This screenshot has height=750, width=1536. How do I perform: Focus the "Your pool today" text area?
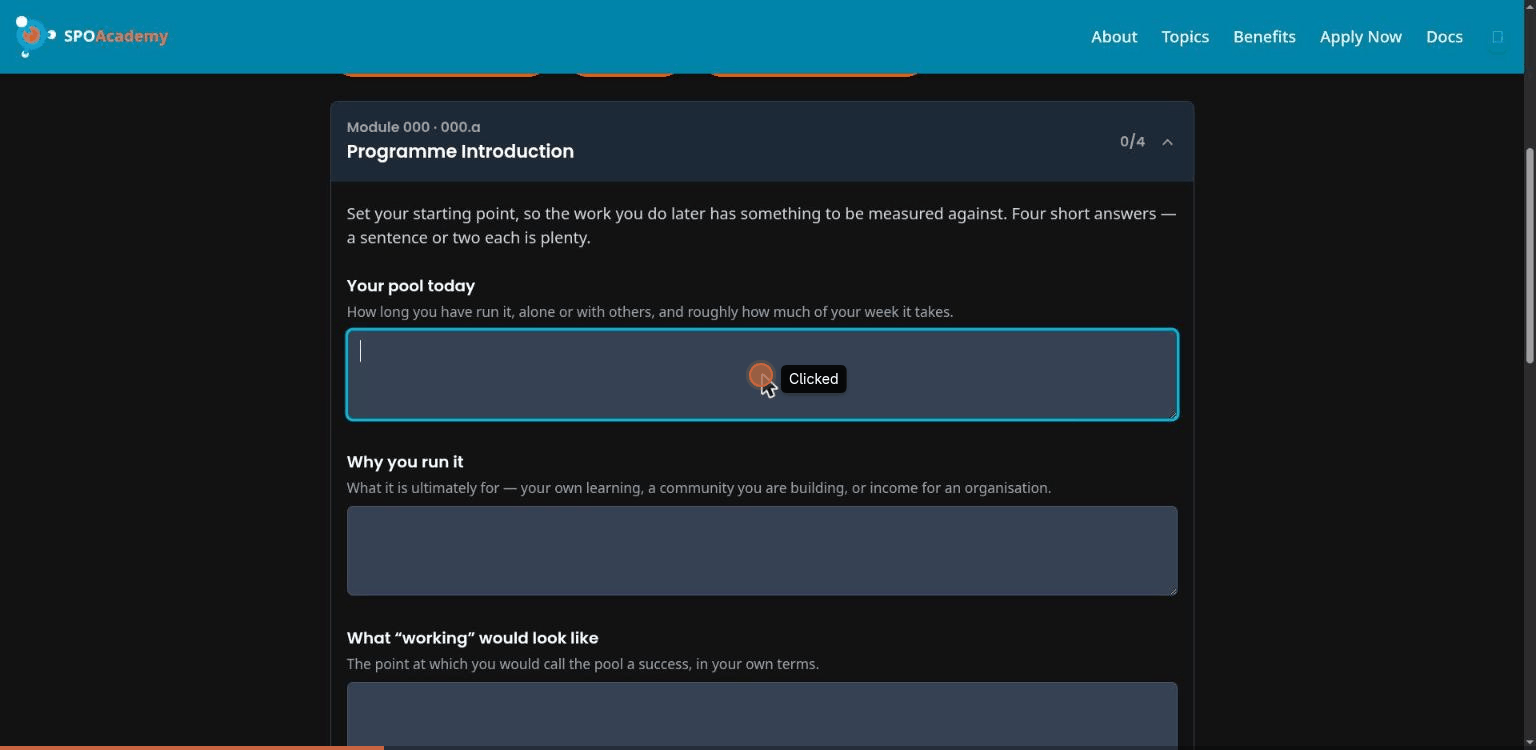[x=762, y=375]
